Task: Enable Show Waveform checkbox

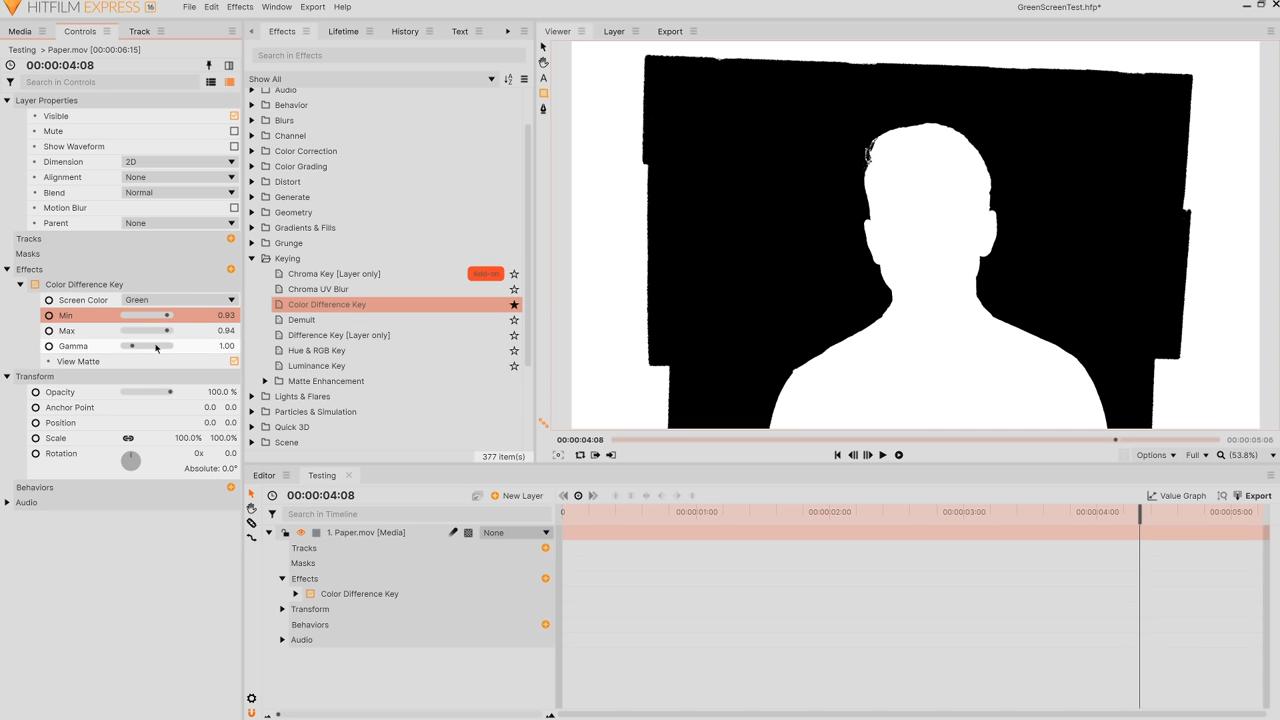Action: (234, 146)
